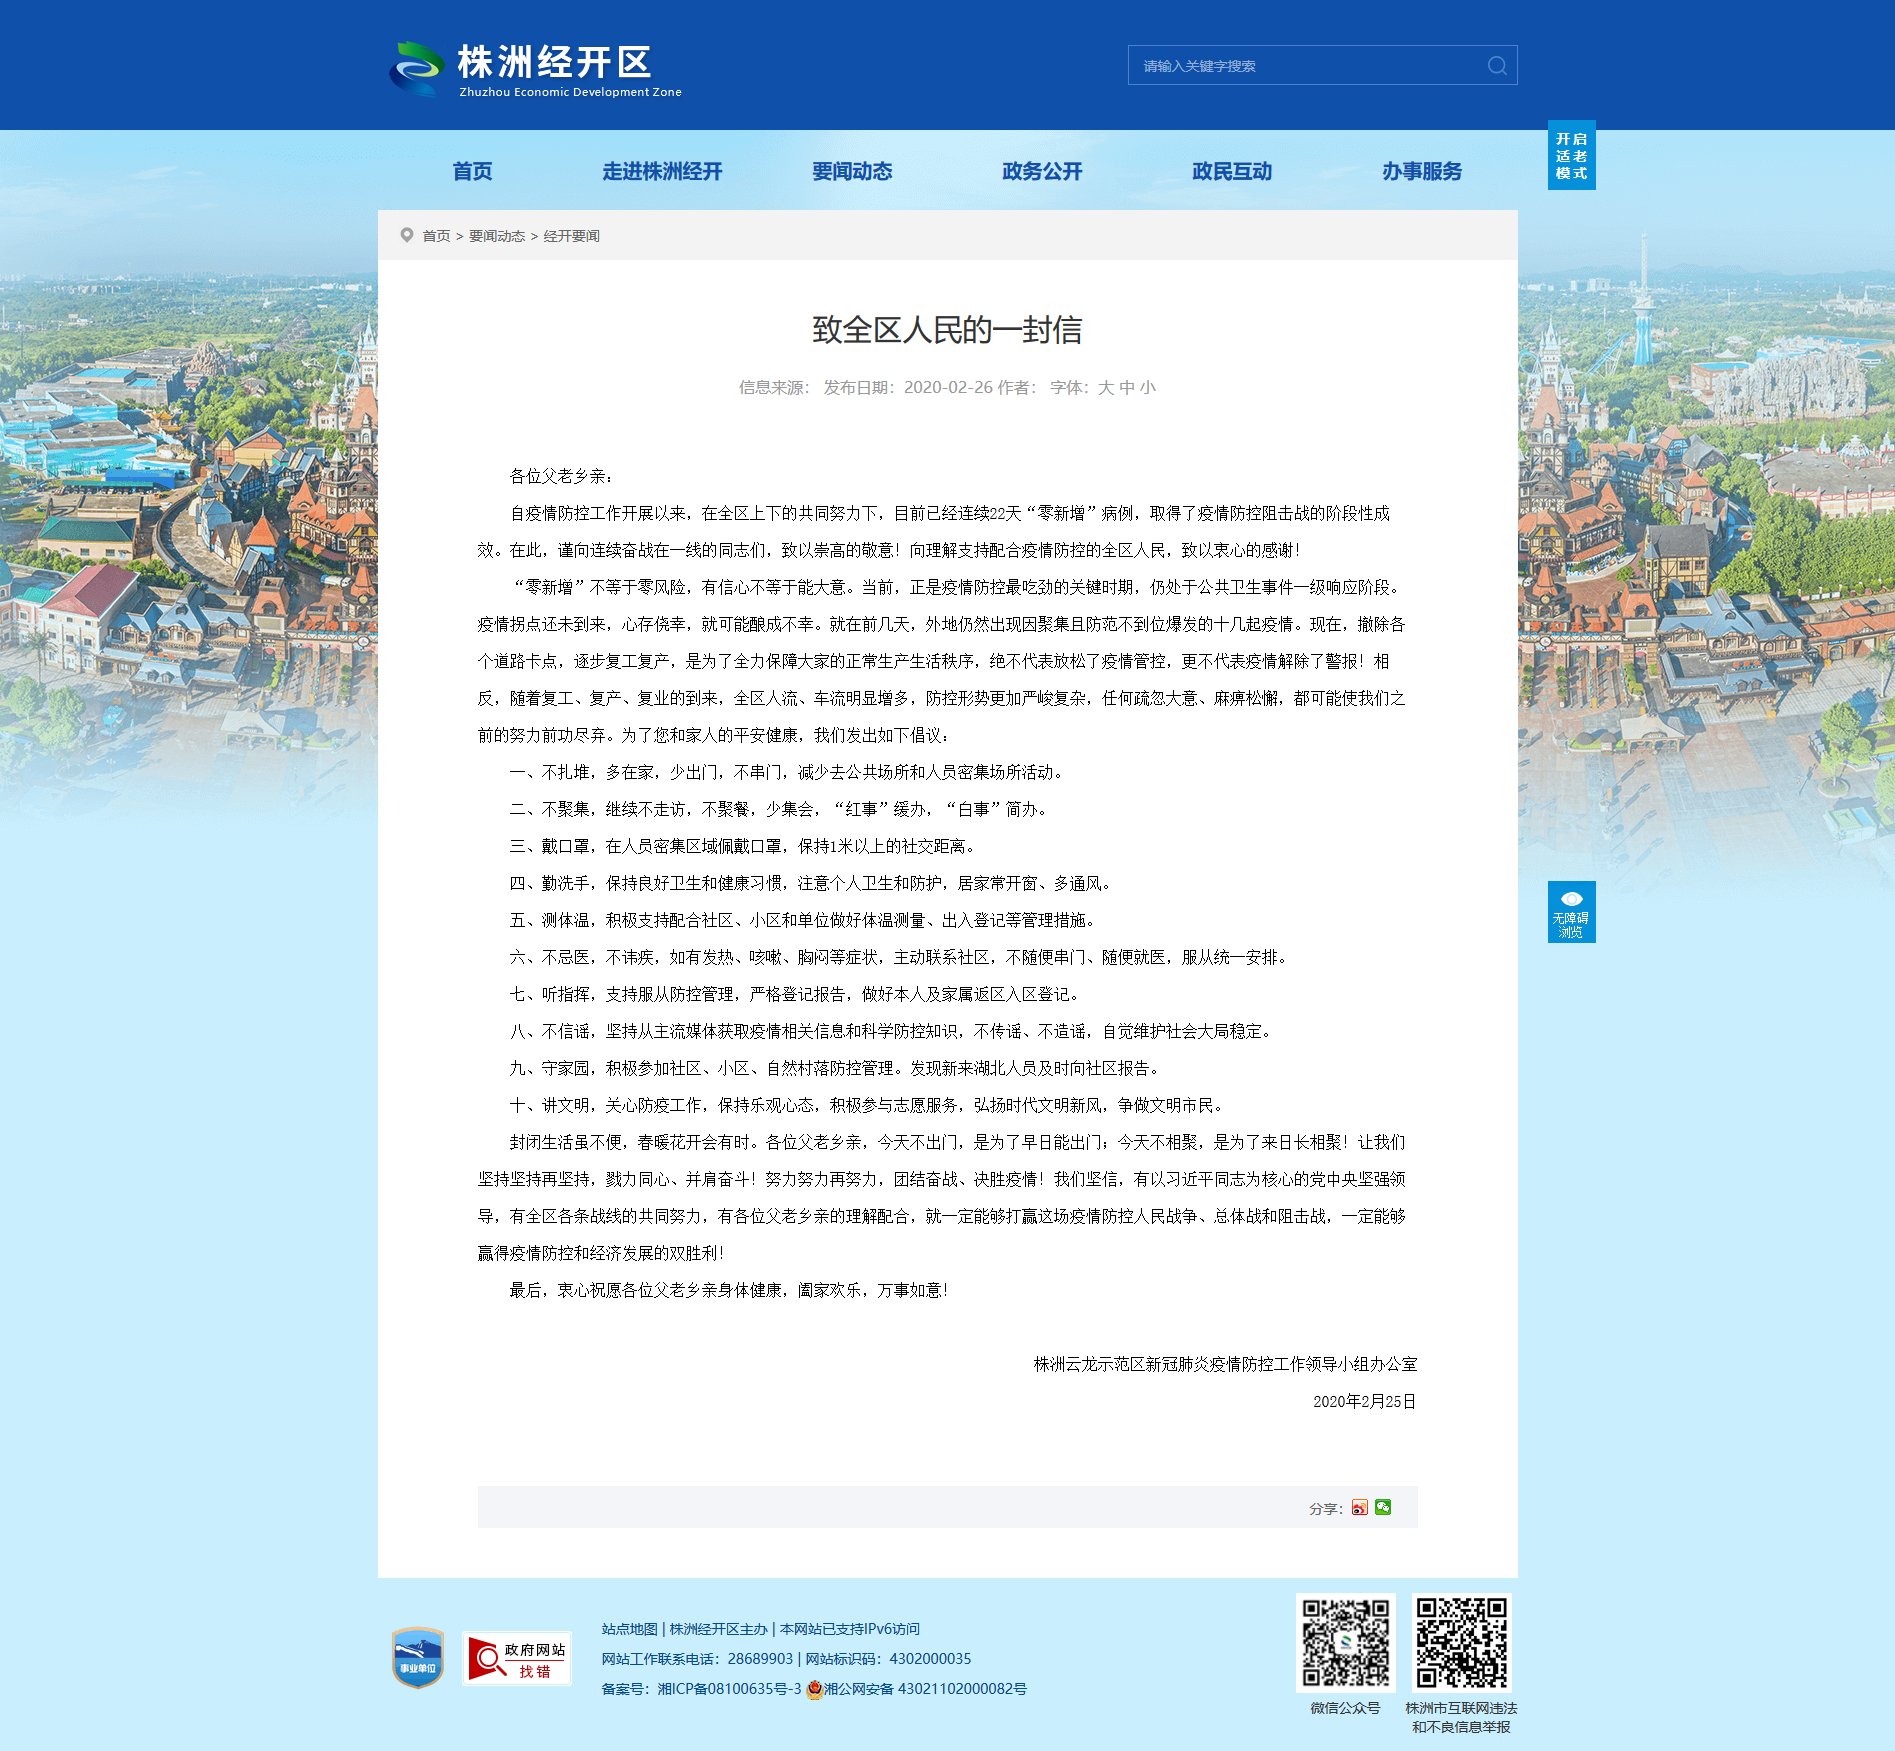The height and width of the screenshot is (1751, 1895).
Task: Open the 办事服务 navigation menu
Action: (x=1422, y=171)
